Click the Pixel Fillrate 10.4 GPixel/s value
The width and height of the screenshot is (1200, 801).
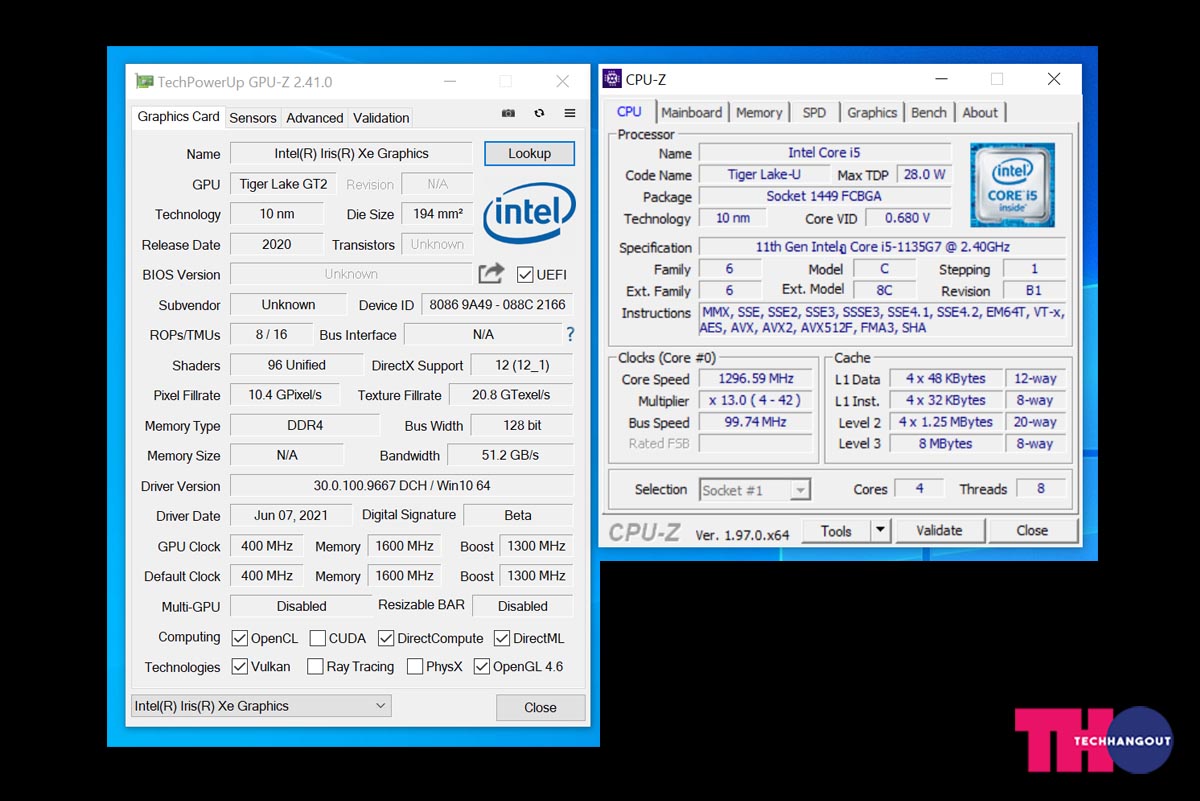pos(285,395)
